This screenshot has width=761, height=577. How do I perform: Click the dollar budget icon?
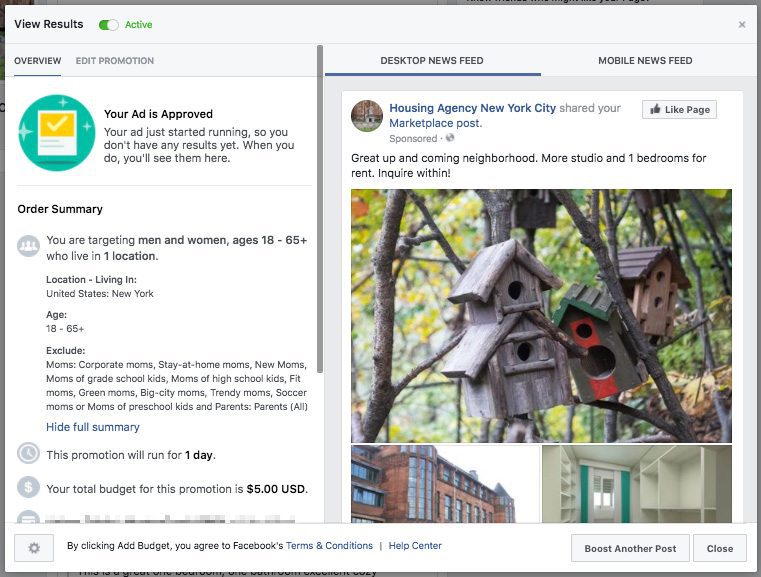(28, 487)
